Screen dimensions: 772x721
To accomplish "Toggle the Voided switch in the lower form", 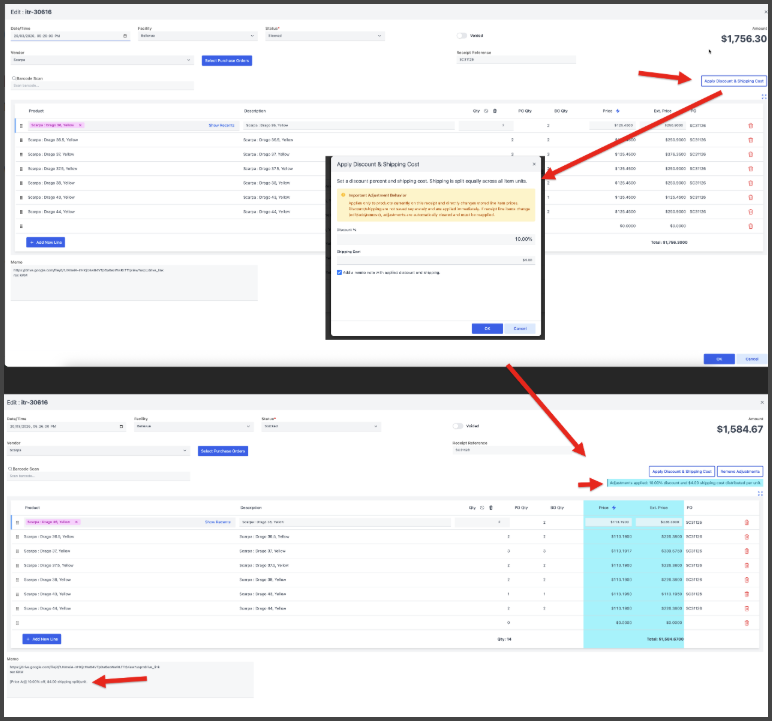I will (x=459, y=426).
